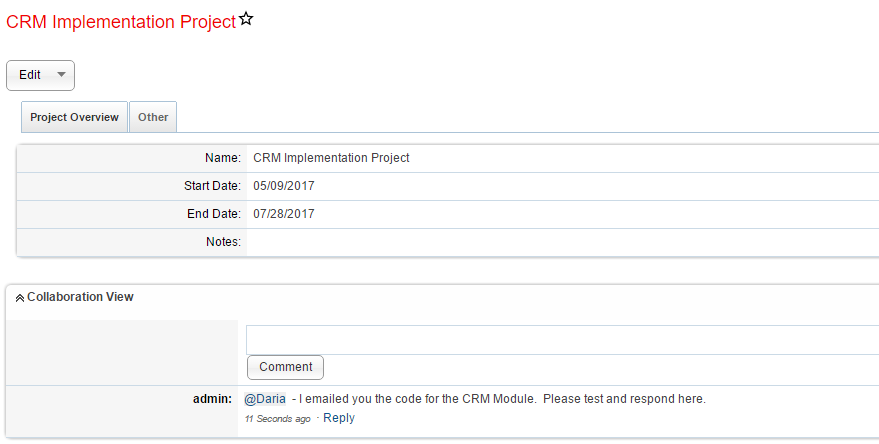Open the Edit button dropdown arrow
Viewport: 879px width, 444px height.
(62, 75)
